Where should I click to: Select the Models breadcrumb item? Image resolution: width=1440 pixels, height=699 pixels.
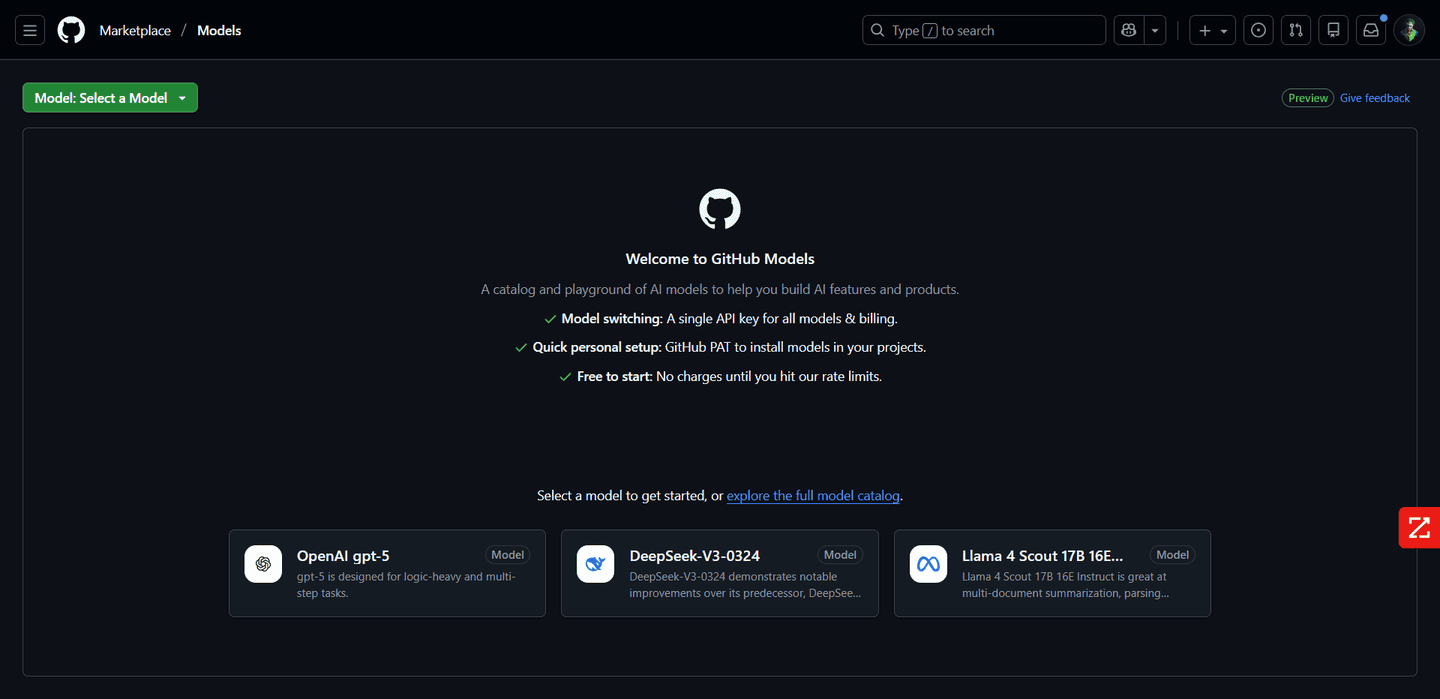[x=219, y=31]
